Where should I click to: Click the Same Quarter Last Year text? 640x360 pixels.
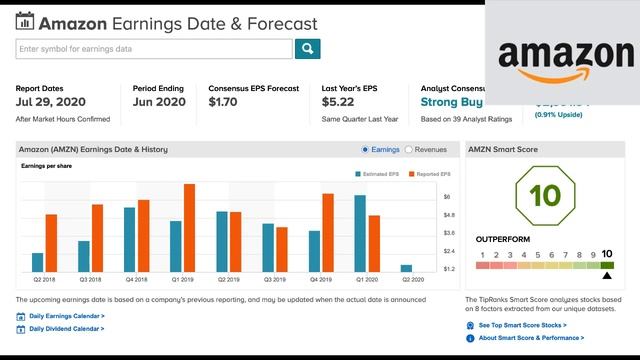[360, 119]
